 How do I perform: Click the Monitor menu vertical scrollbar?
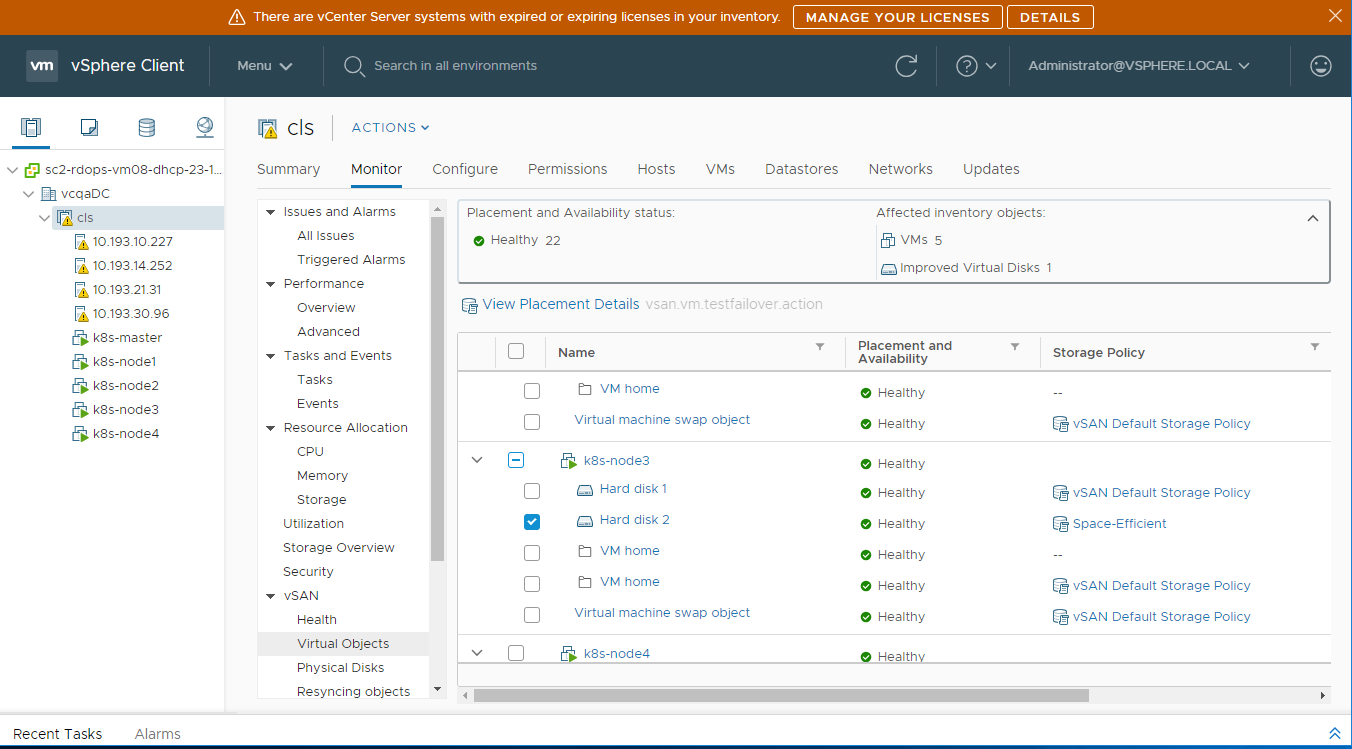(x=437, y=388)
